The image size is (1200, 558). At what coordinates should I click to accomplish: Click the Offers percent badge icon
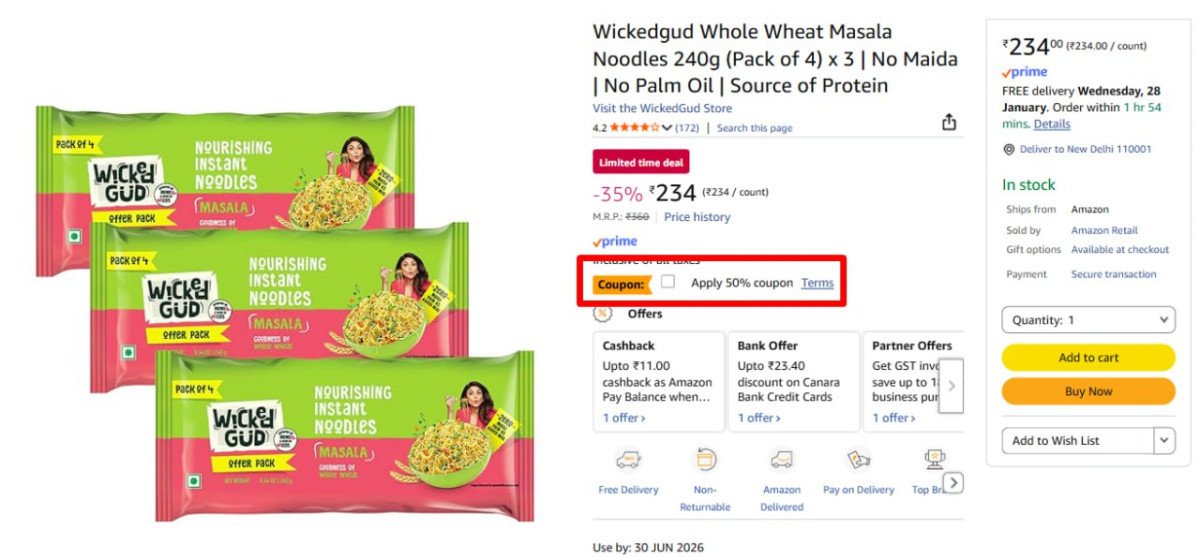[x=603, y=313]
